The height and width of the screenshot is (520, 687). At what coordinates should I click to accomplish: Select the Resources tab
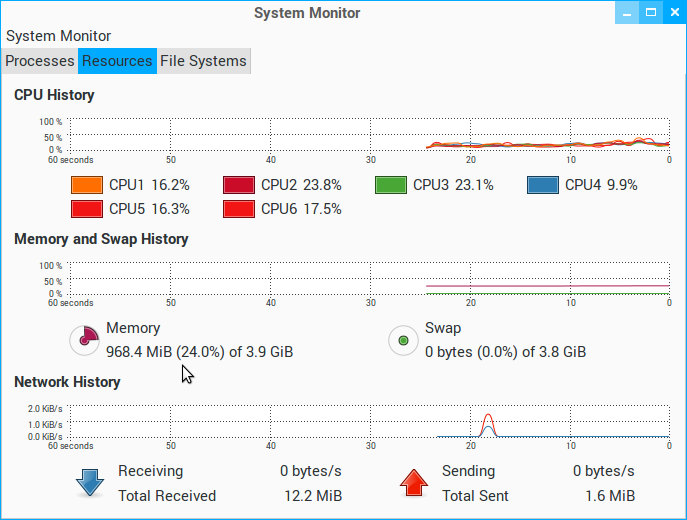click(117, 61)
